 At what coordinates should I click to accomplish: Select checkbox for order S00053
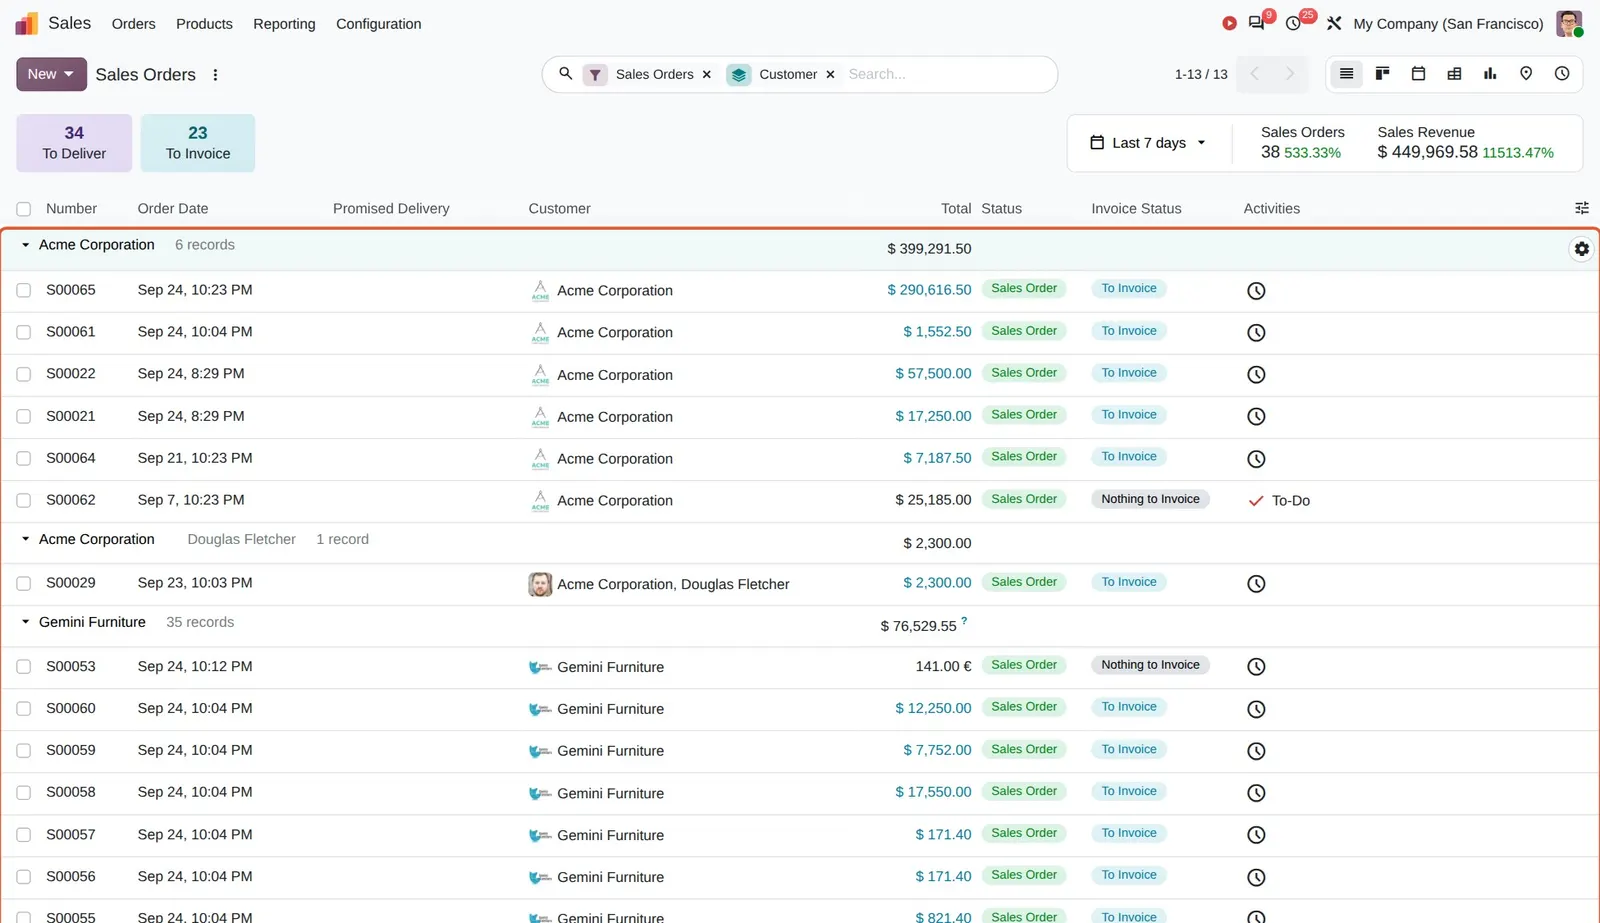(x=24, y=667)
